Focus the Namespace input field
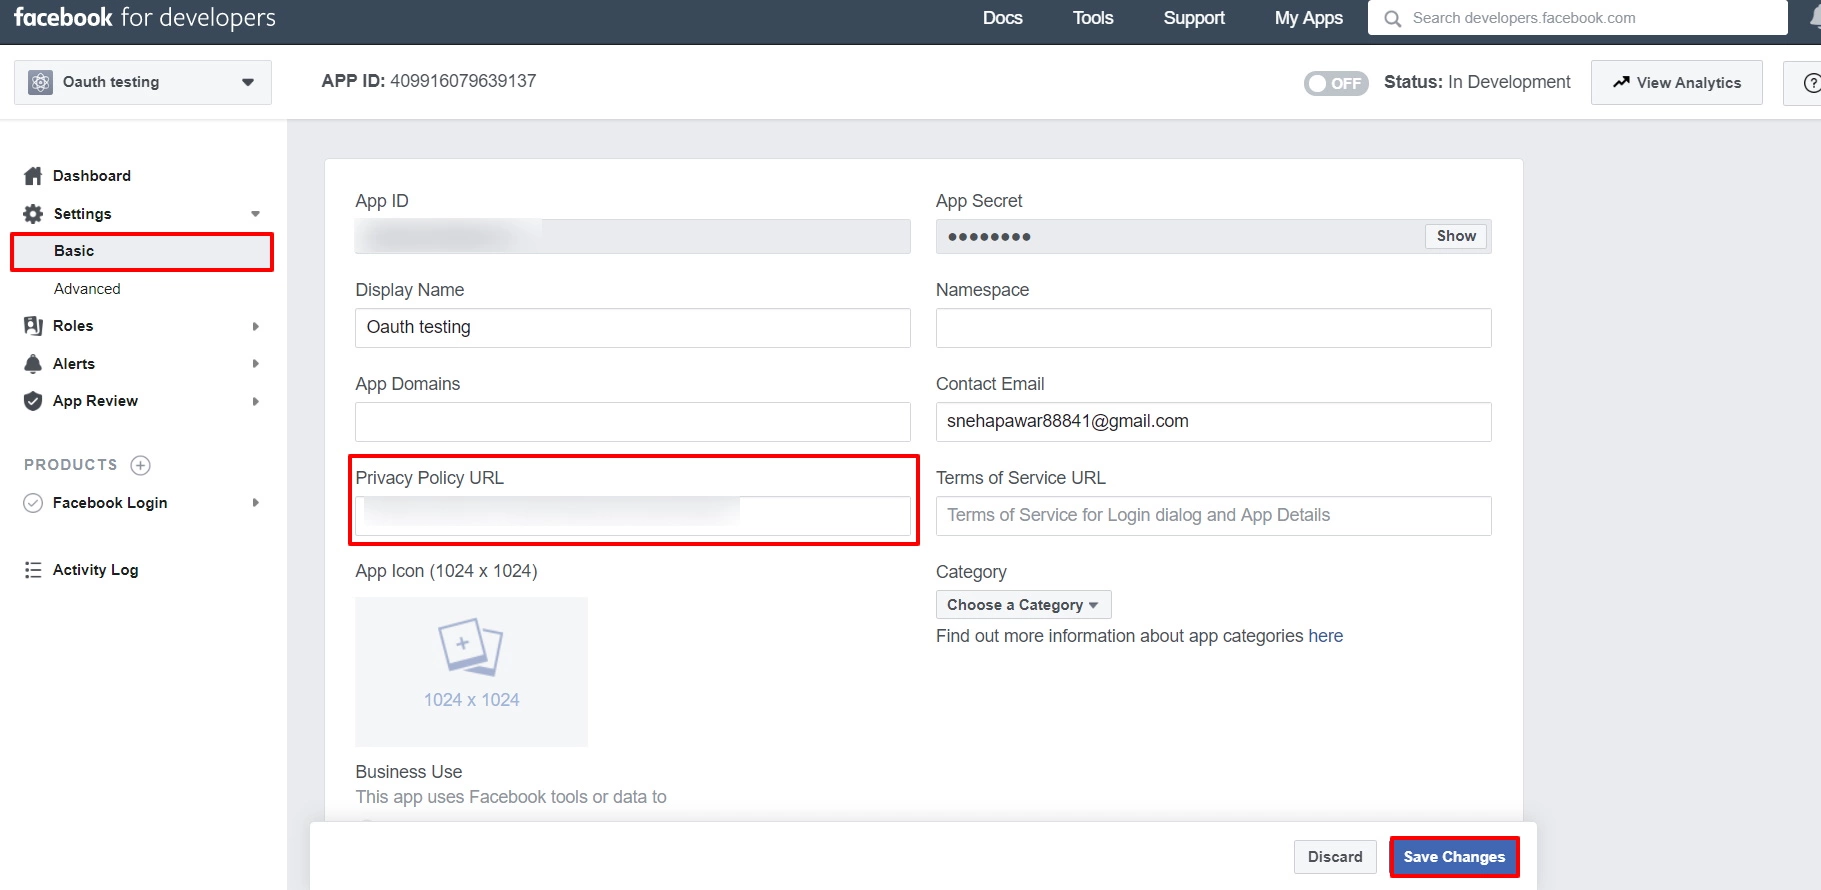 pos(1213,328)
